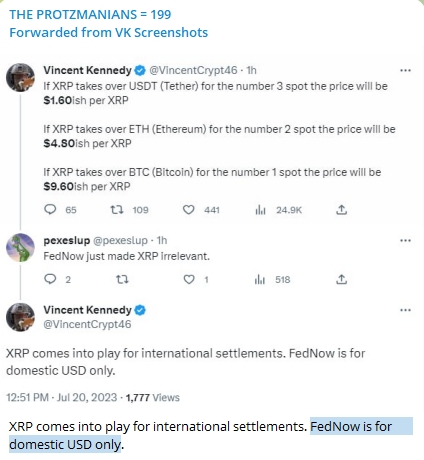
Task: Share pexeslup's tweet
Action: tap(341, 279)
